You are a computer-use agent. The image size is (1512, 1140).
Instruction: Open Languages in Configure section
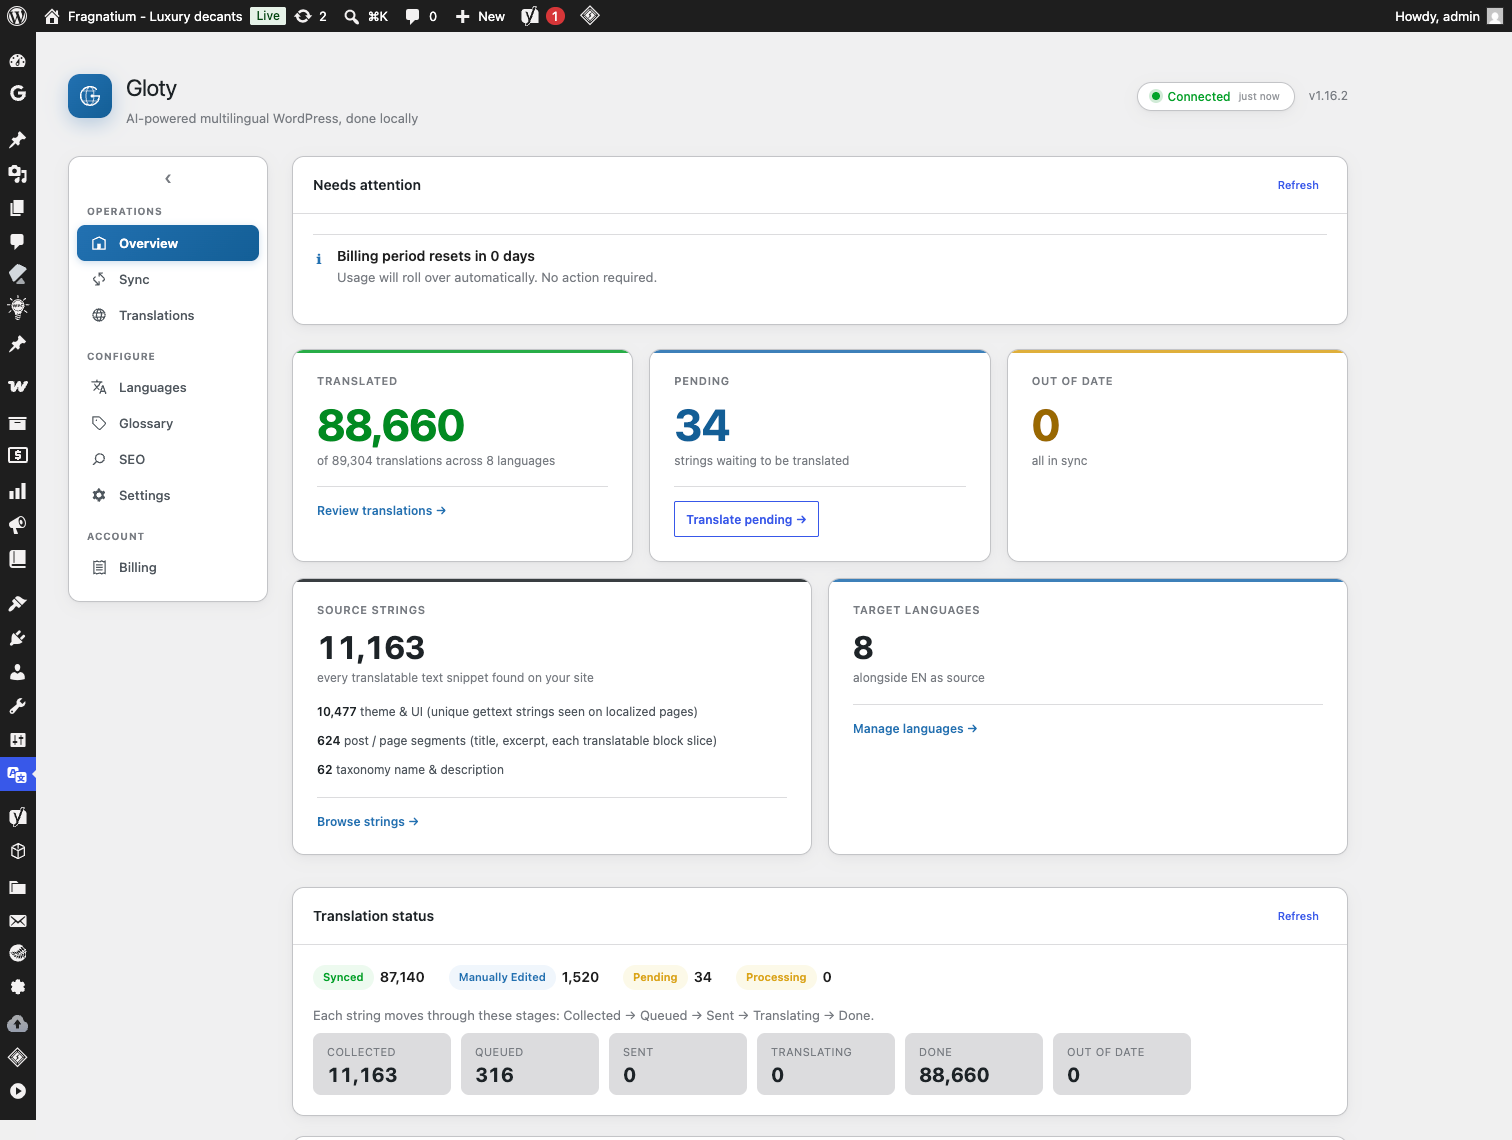(168, 387)
